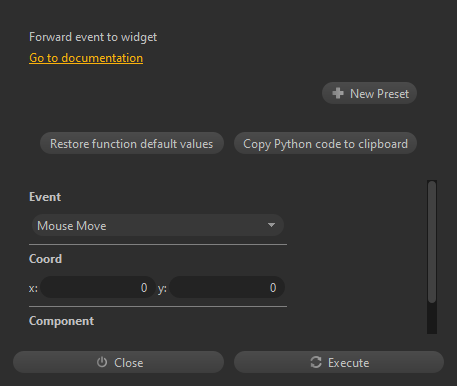This screenshot has height=386, width=457.
Task: Click the arrow of the Event combo box
Action: [x=271, y=225]
